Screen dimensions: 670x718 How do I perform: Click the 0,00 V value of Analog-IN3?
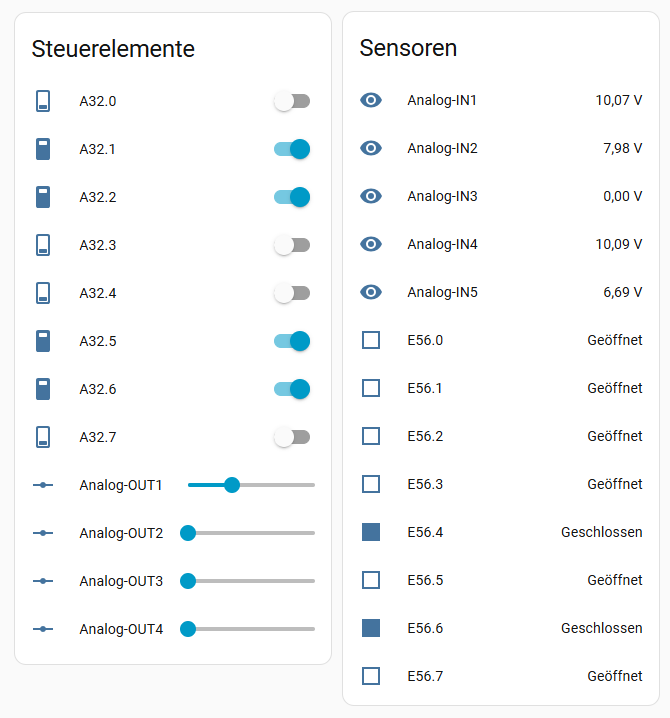point(622,196)
